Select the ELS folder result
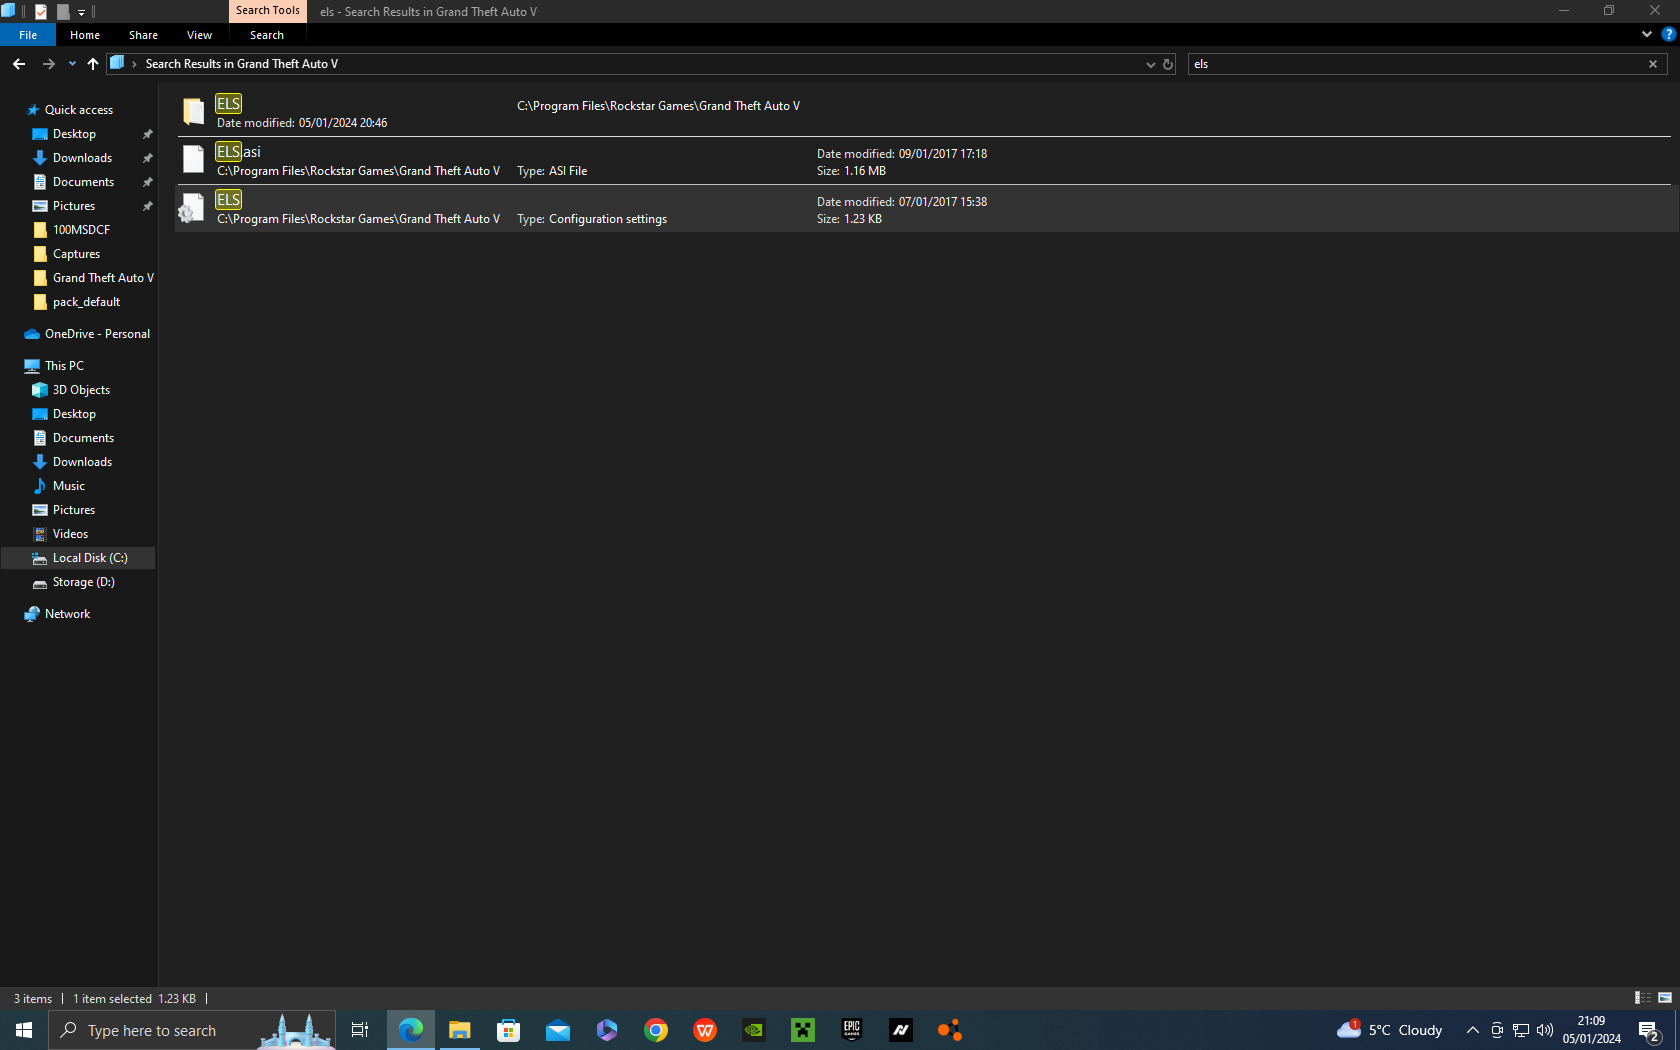The height and width of the screenshot is (1050, 1680). point(923,112)
